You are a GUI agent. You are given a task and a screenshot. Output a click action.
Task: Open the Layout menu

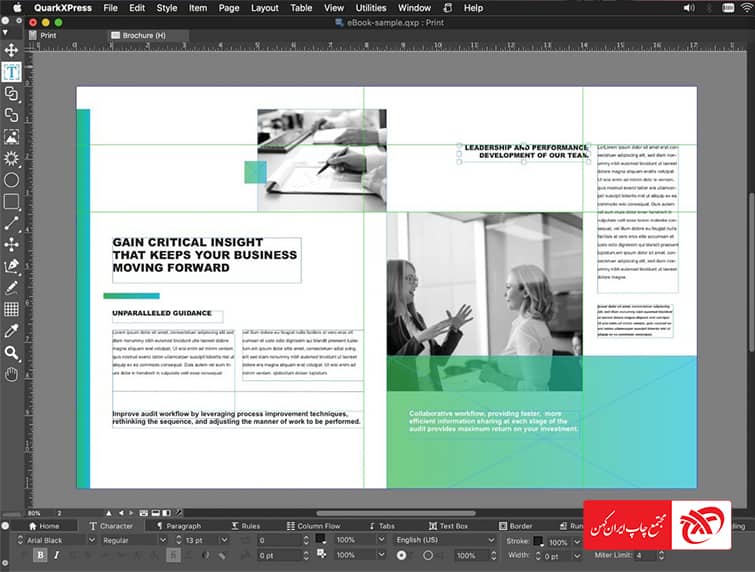pyautogui.click(x=264, y=8)
